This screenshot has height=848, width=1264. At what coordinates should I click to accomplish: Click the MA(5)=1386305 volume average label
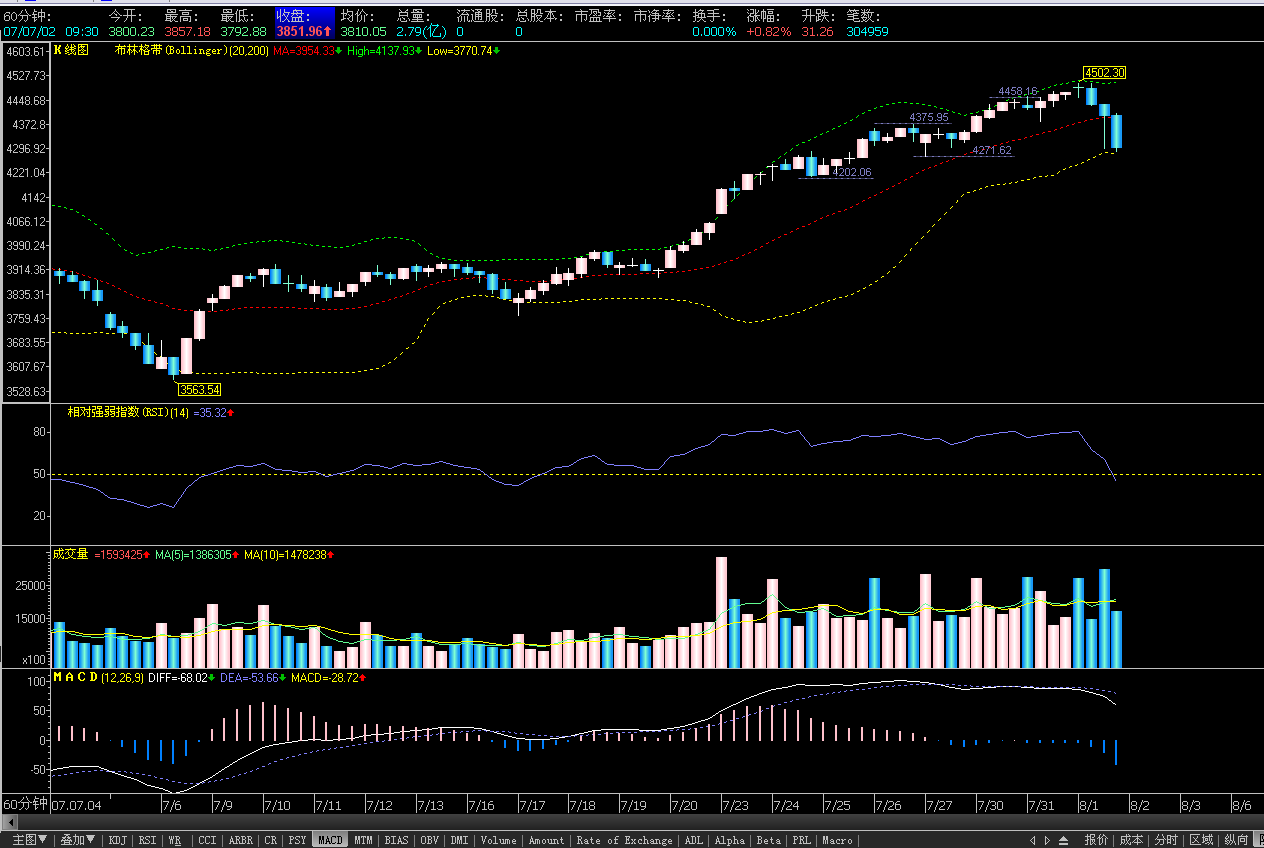[196, 553]
